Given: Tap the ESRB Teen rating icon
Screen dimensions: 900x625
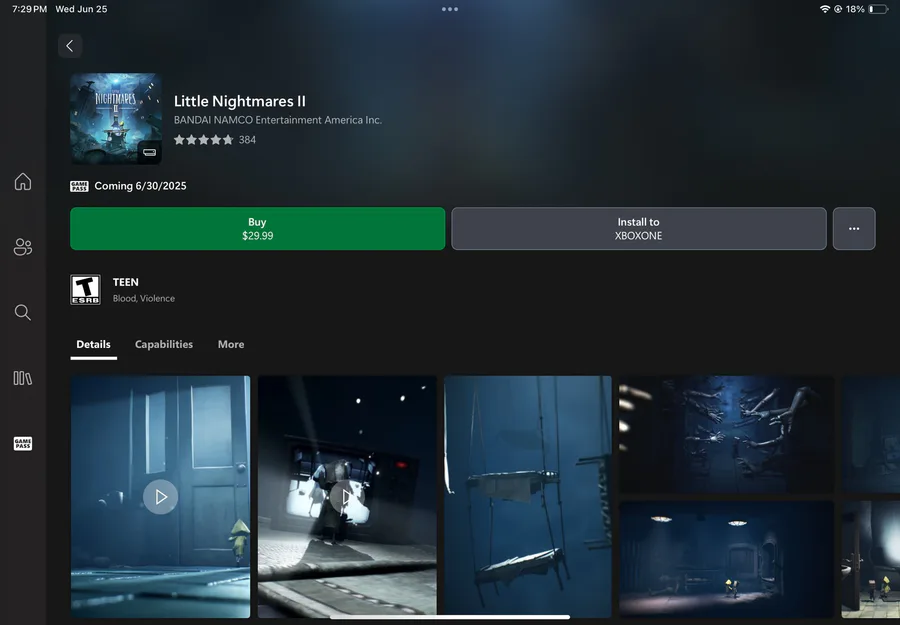Looking at the screenshot, I should point(86,289).
